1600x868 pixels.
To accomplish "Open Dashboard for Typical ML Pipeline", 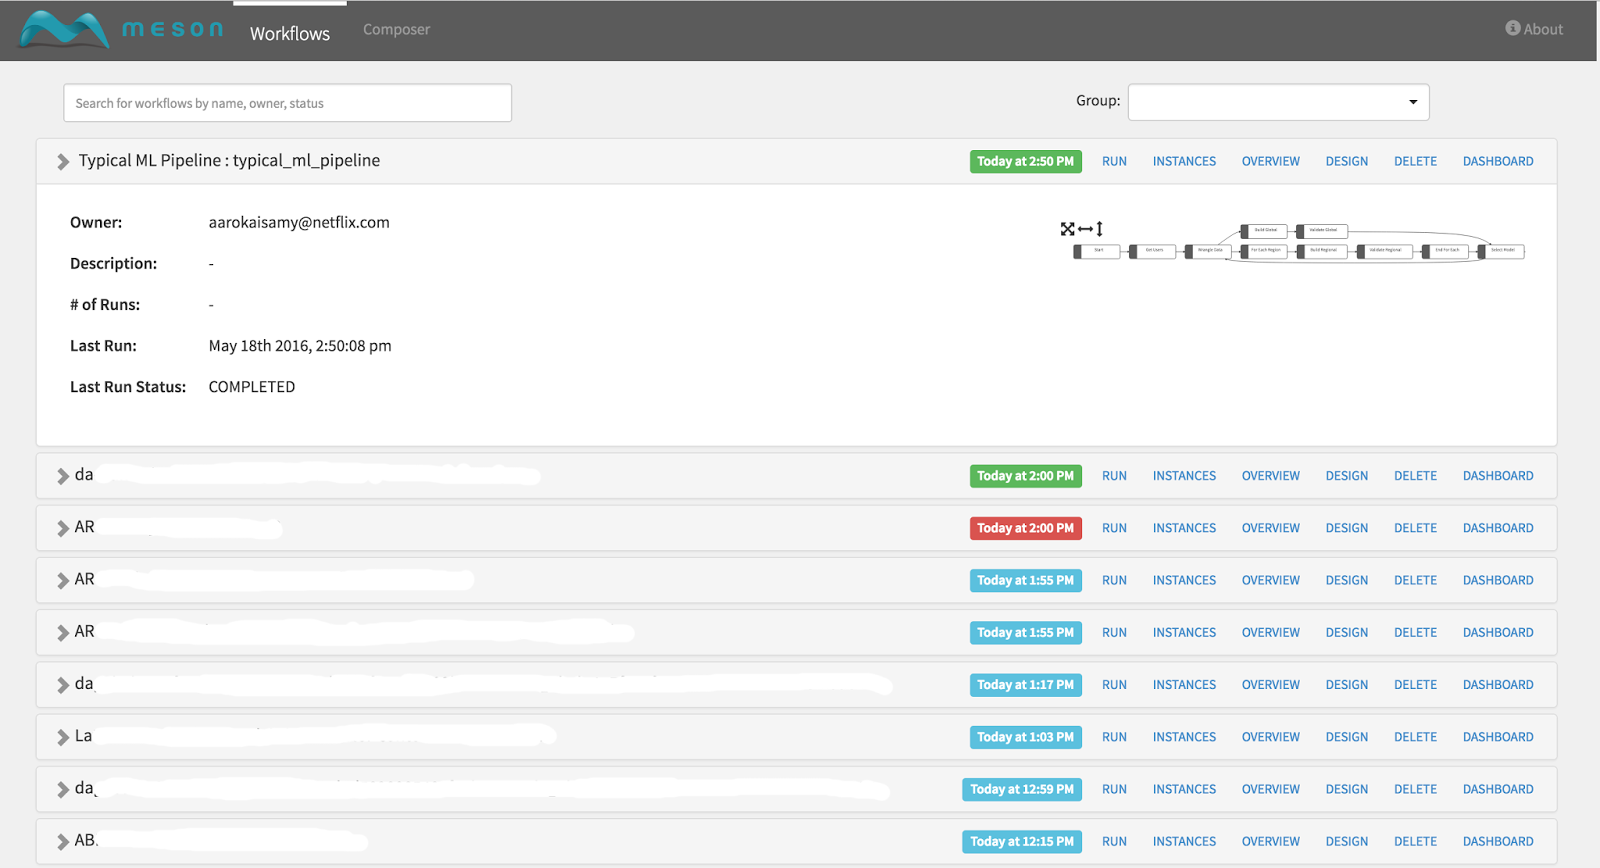I will click(x=1498, y=161).
